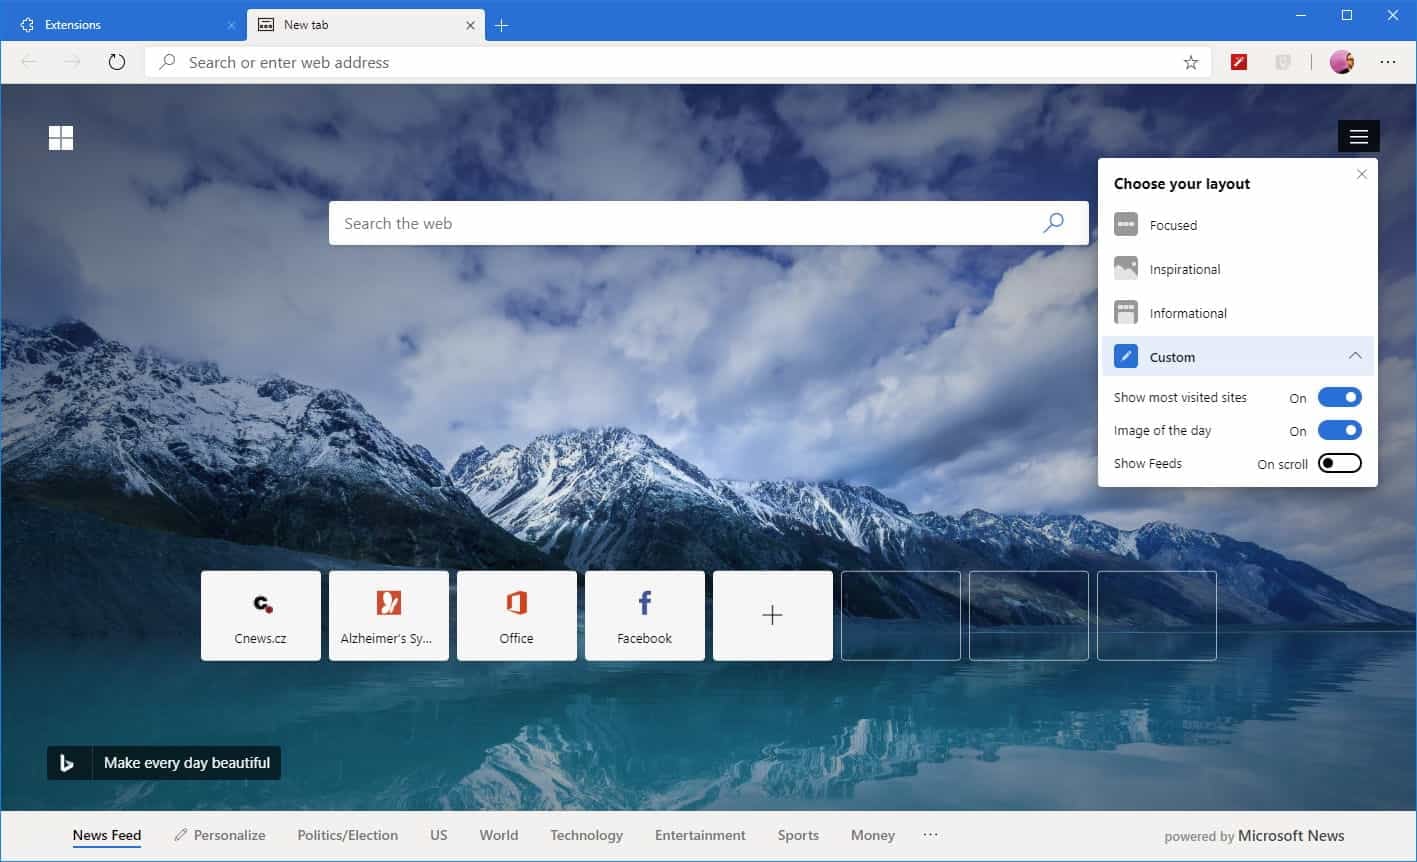
Task: Open the Money news category
Action: point(873,835)
